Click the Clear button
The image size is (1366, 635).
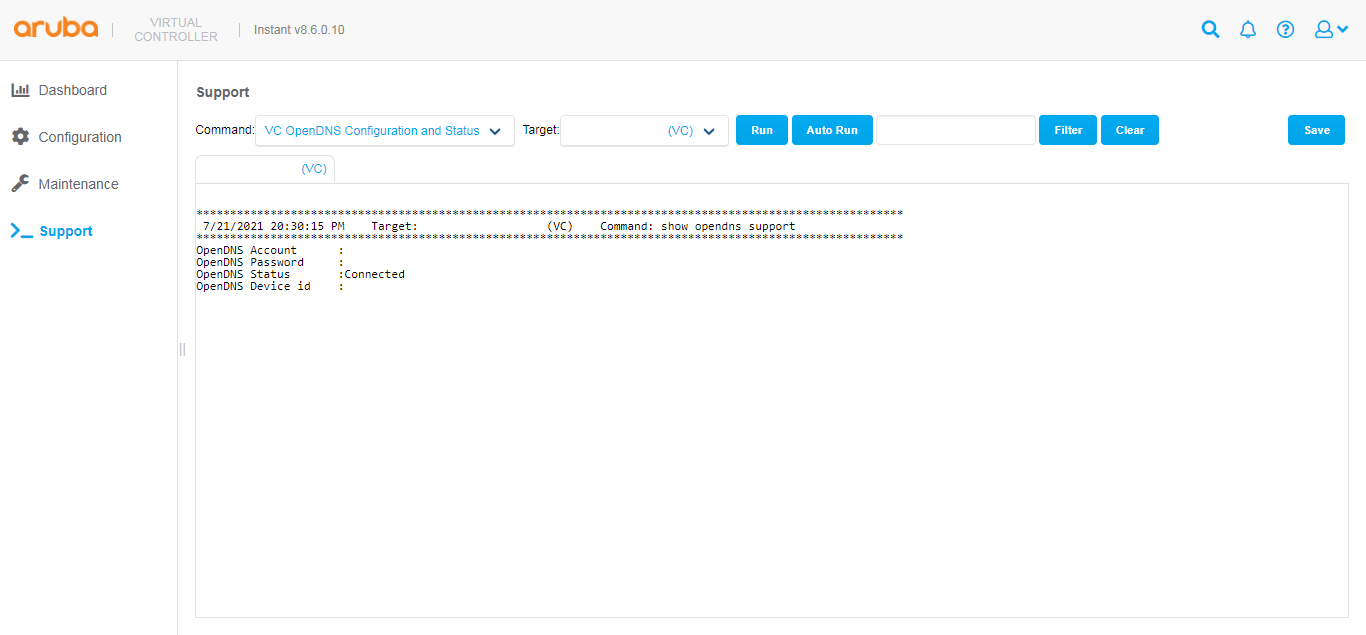(x=1130, y=130)
